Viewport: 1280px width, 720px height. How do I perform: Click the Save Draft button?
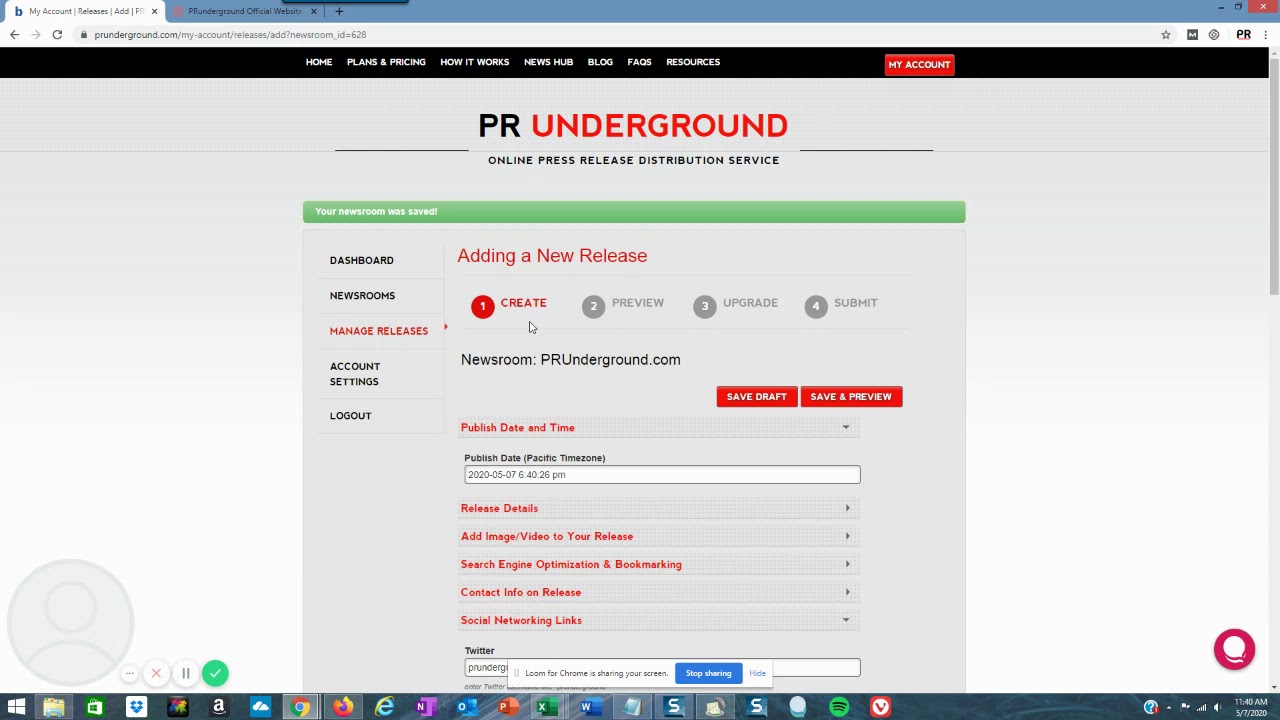(757, 397)
